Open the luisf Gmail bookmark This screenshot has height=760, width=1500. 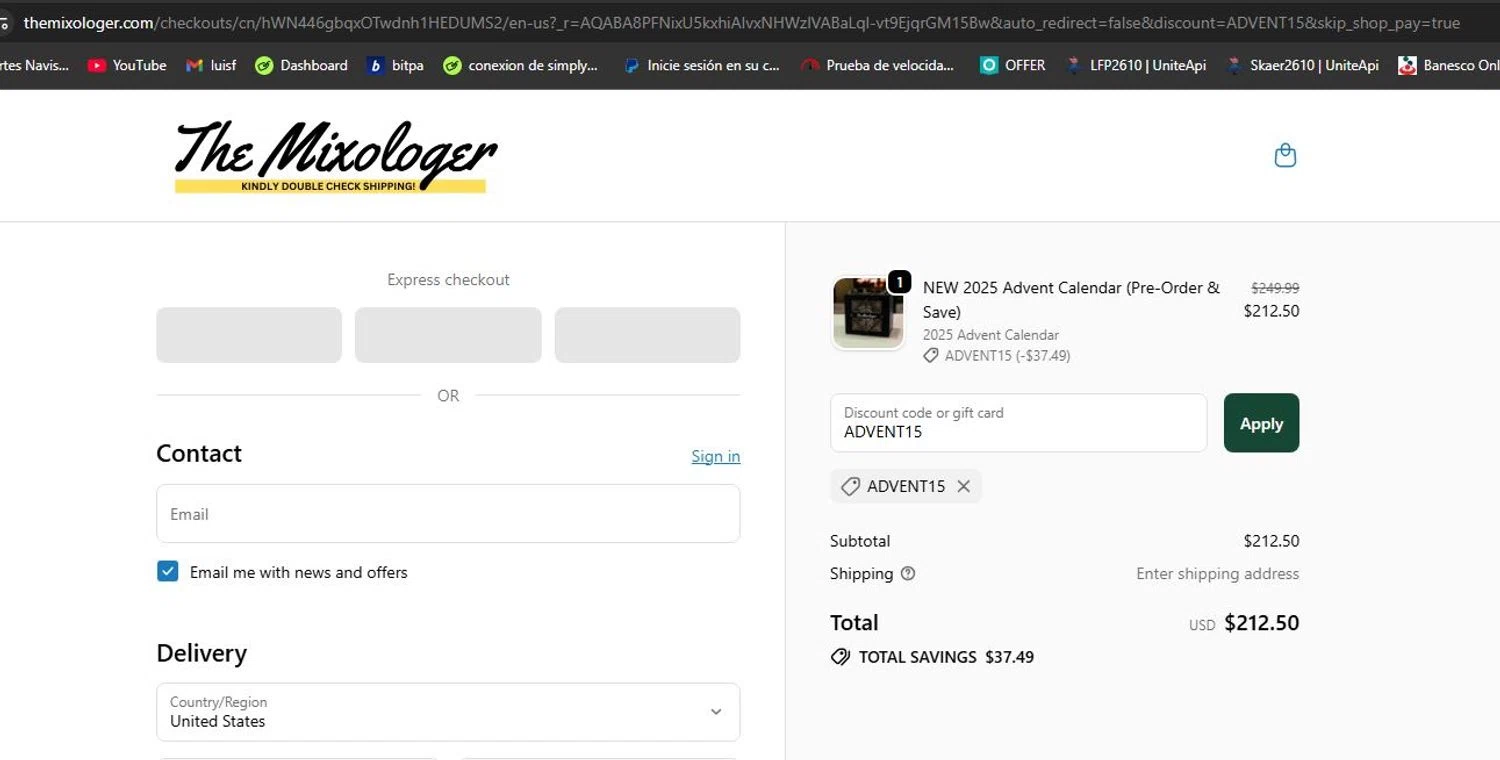(211, 65)
